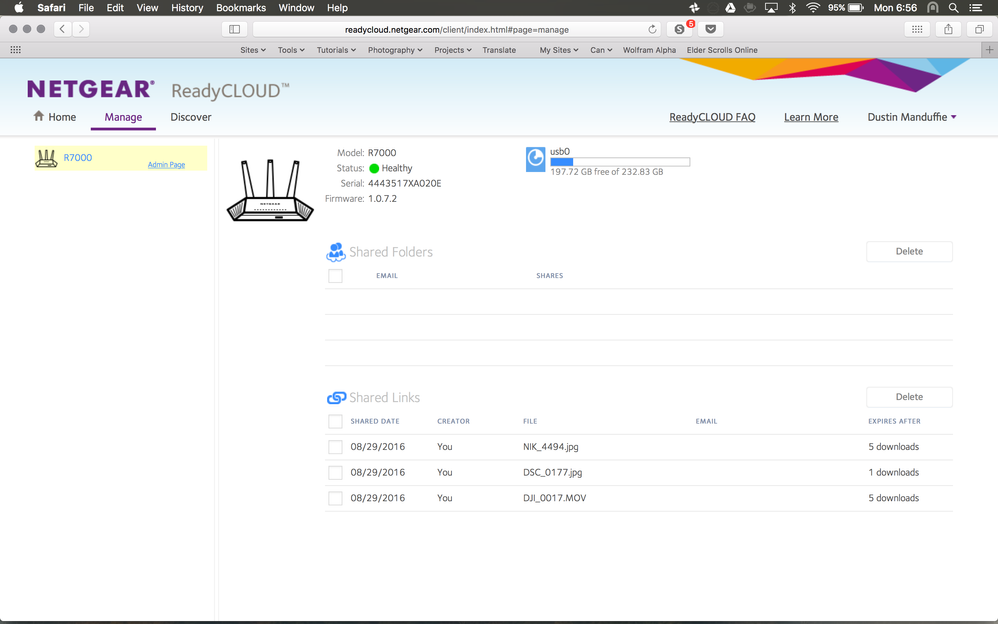
Task: Tick the DJI_0017.MOV row checkbox
Action: point(335,498)
